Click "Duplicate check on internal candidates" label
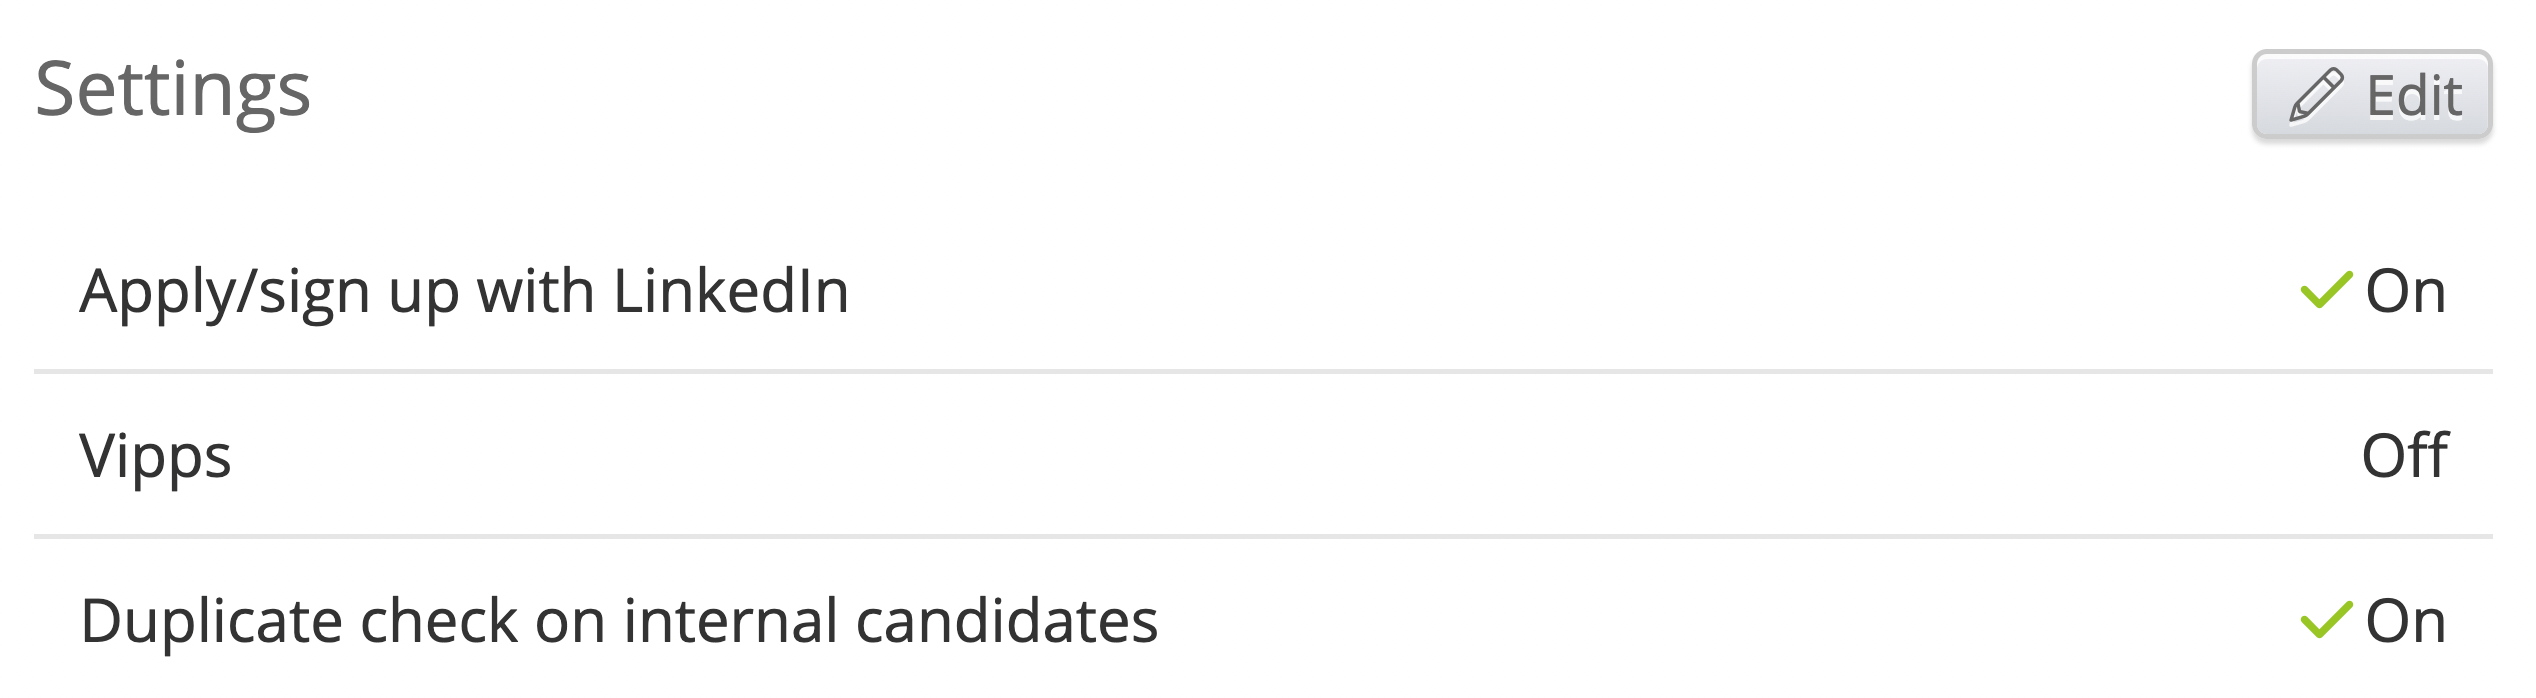The width and height of the screenshot is (2536, 698). pos(619,620)
